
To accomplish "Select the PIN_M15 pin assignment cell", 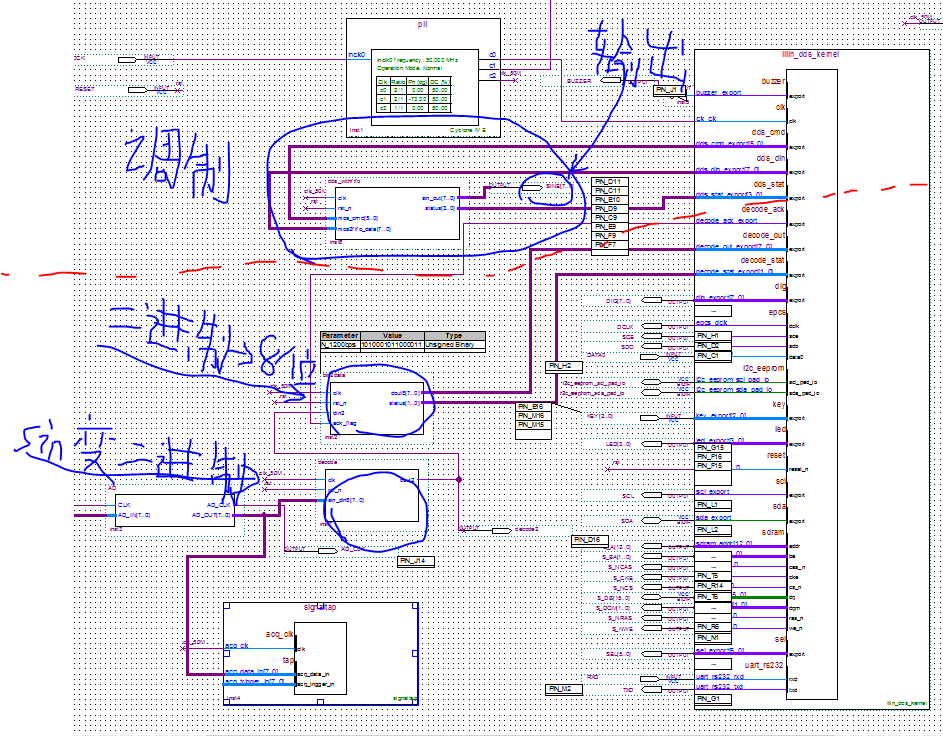I will coord(533,425).
